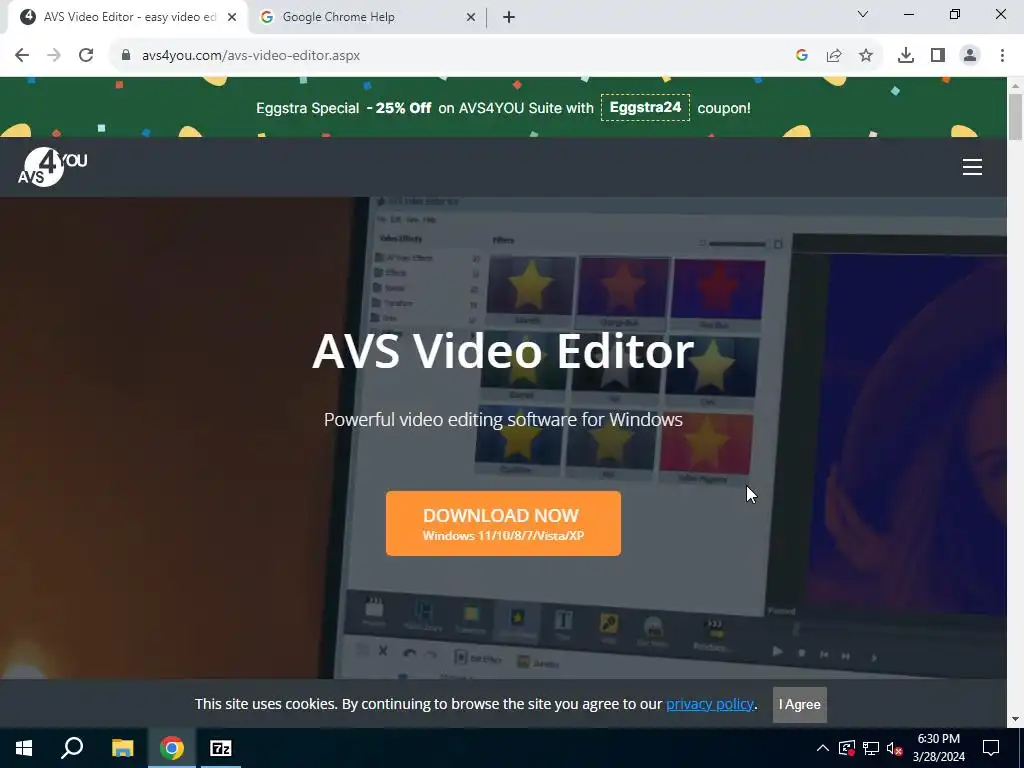This screenshot has width=1024, height=768.
Task: Close the Google Chrome Help tab
Action: (x=471, y=18)
